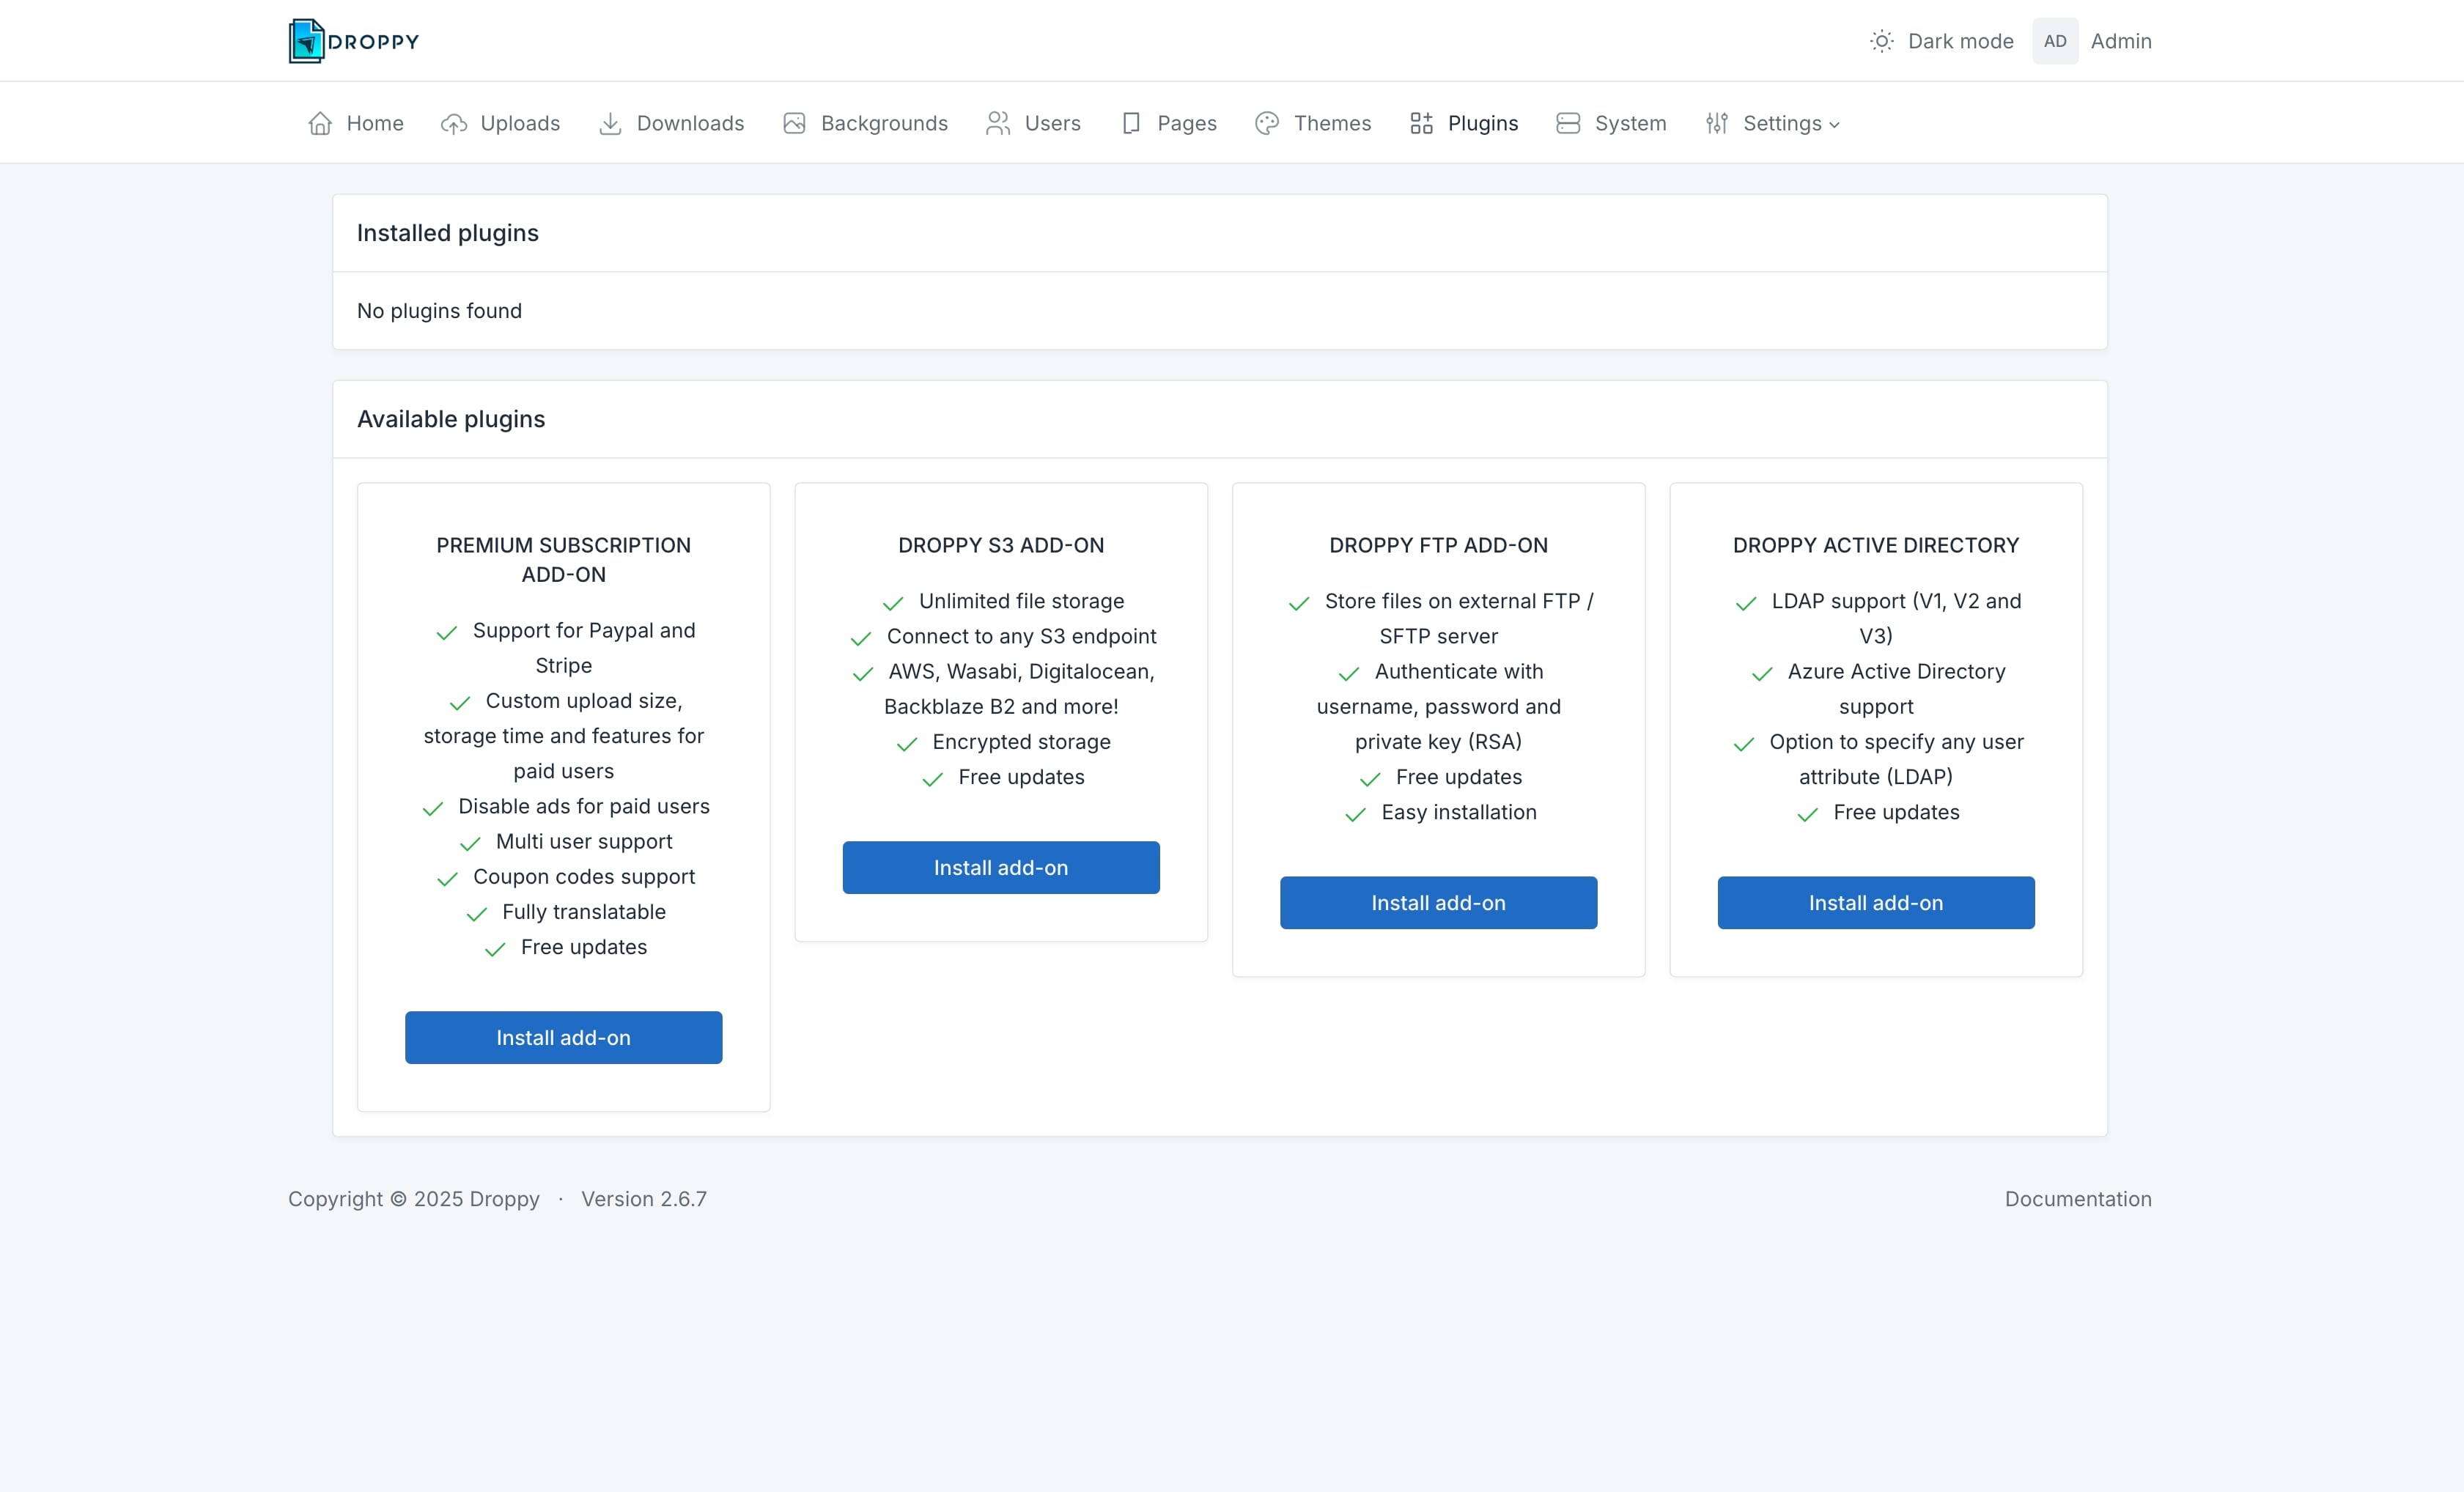Click the Themes palette icon

pyautogui.click(x=1267, y=123)
